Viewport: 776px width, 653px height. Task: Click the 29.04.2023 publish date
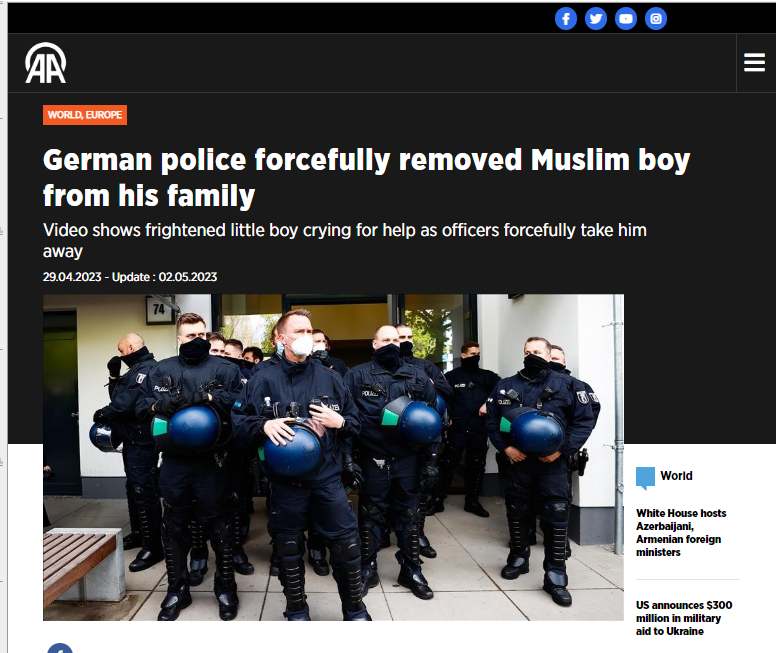(72, 277)
